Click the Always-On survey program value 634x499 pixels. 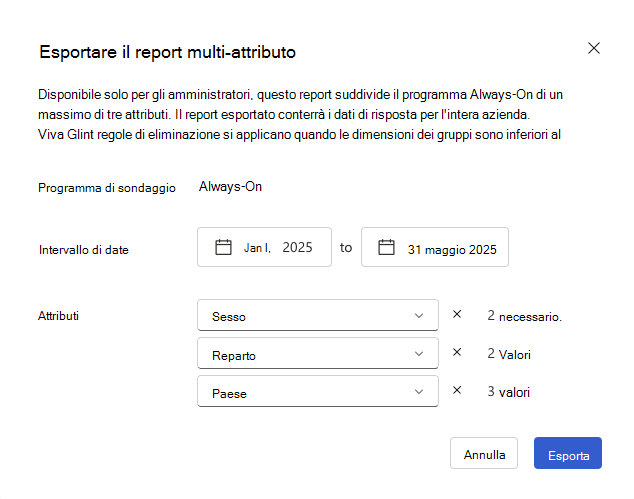(x=230, y=187)
